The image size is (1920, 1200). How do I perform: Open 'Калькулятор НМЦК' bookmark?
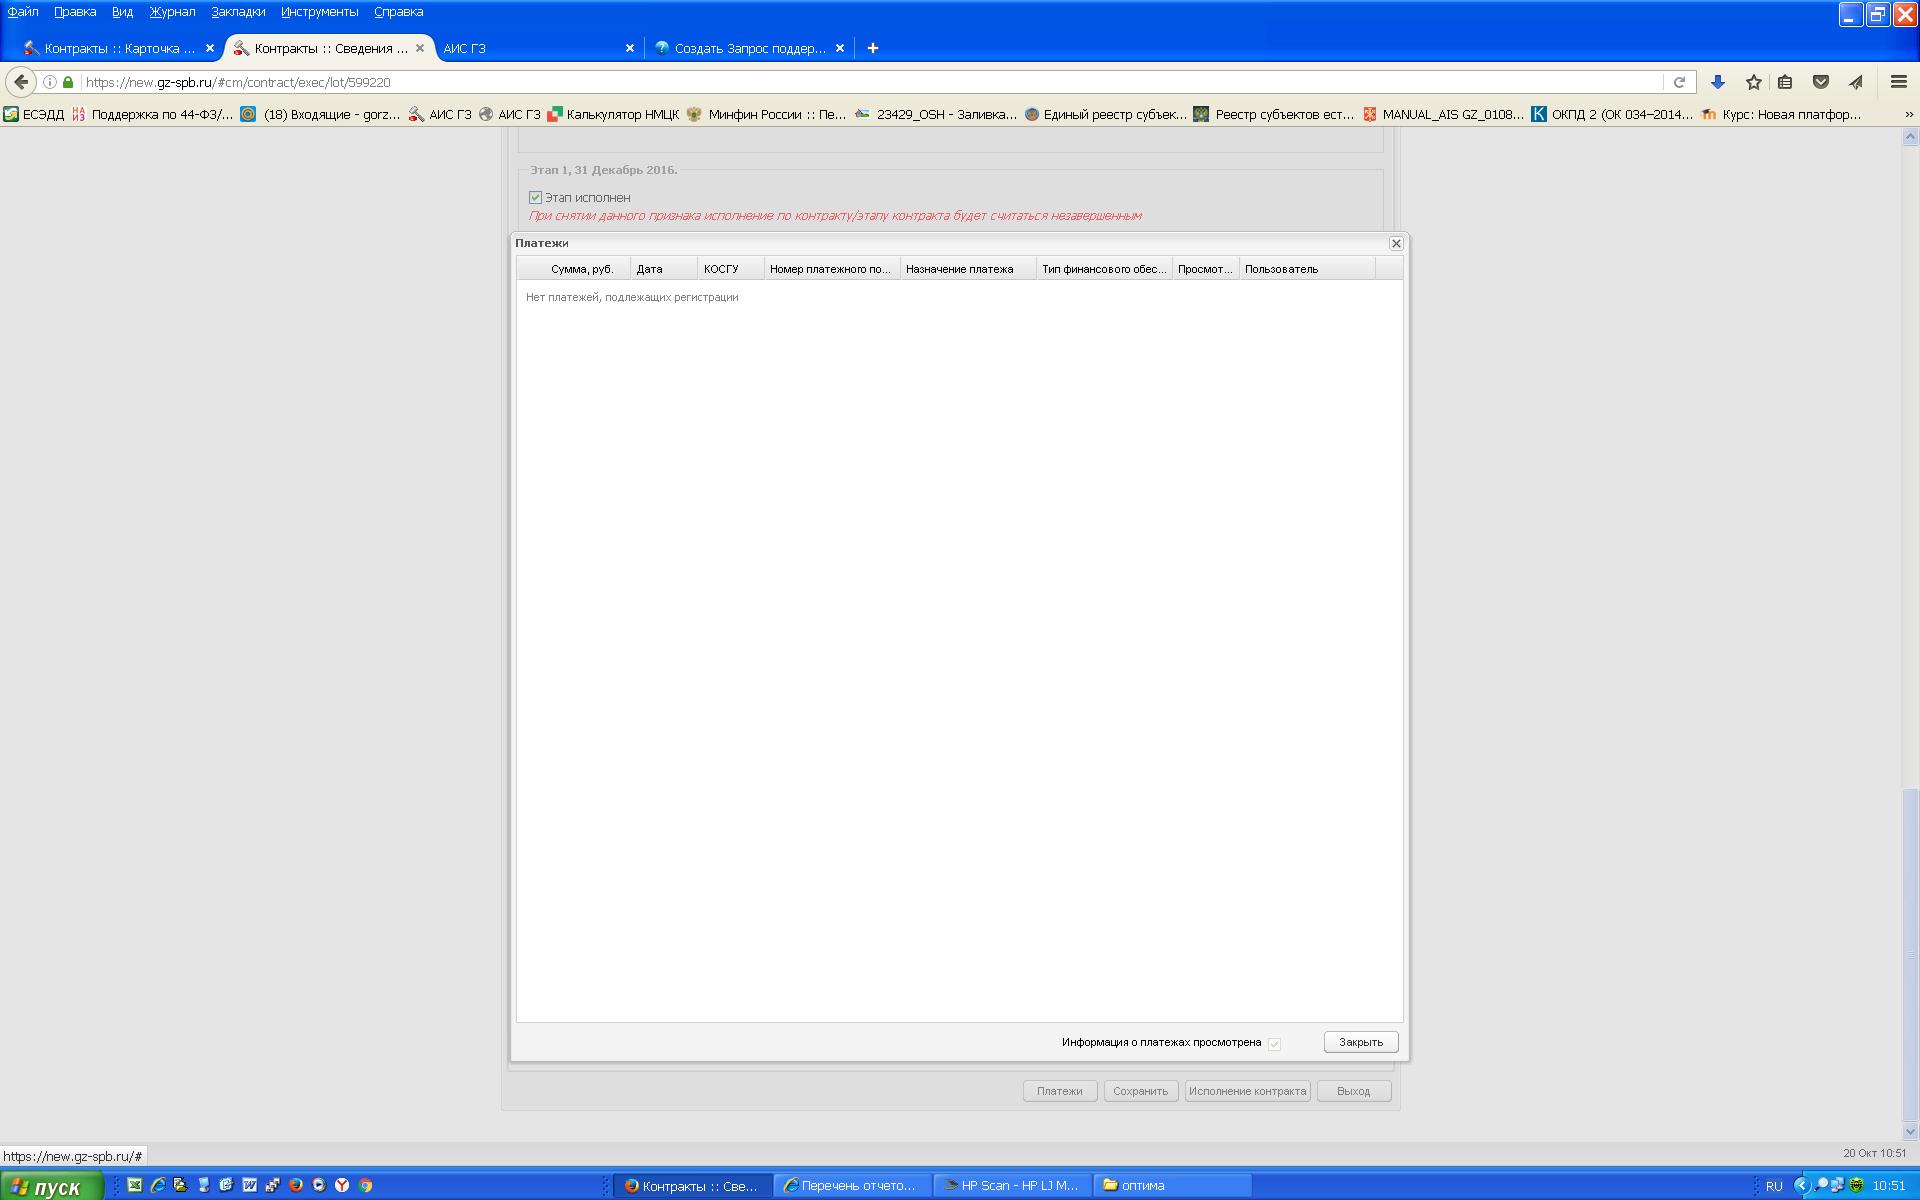pyautogui.click(x=613, y=115)
